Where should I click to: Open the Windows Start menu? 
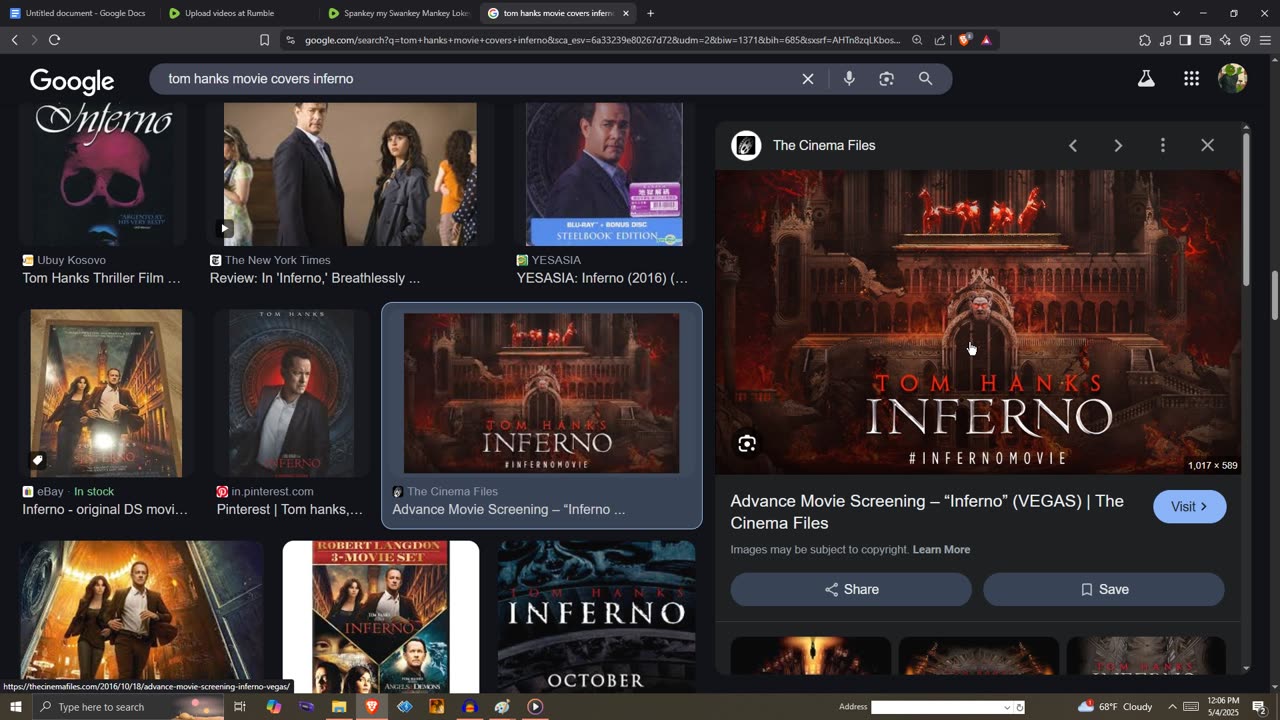15,707
